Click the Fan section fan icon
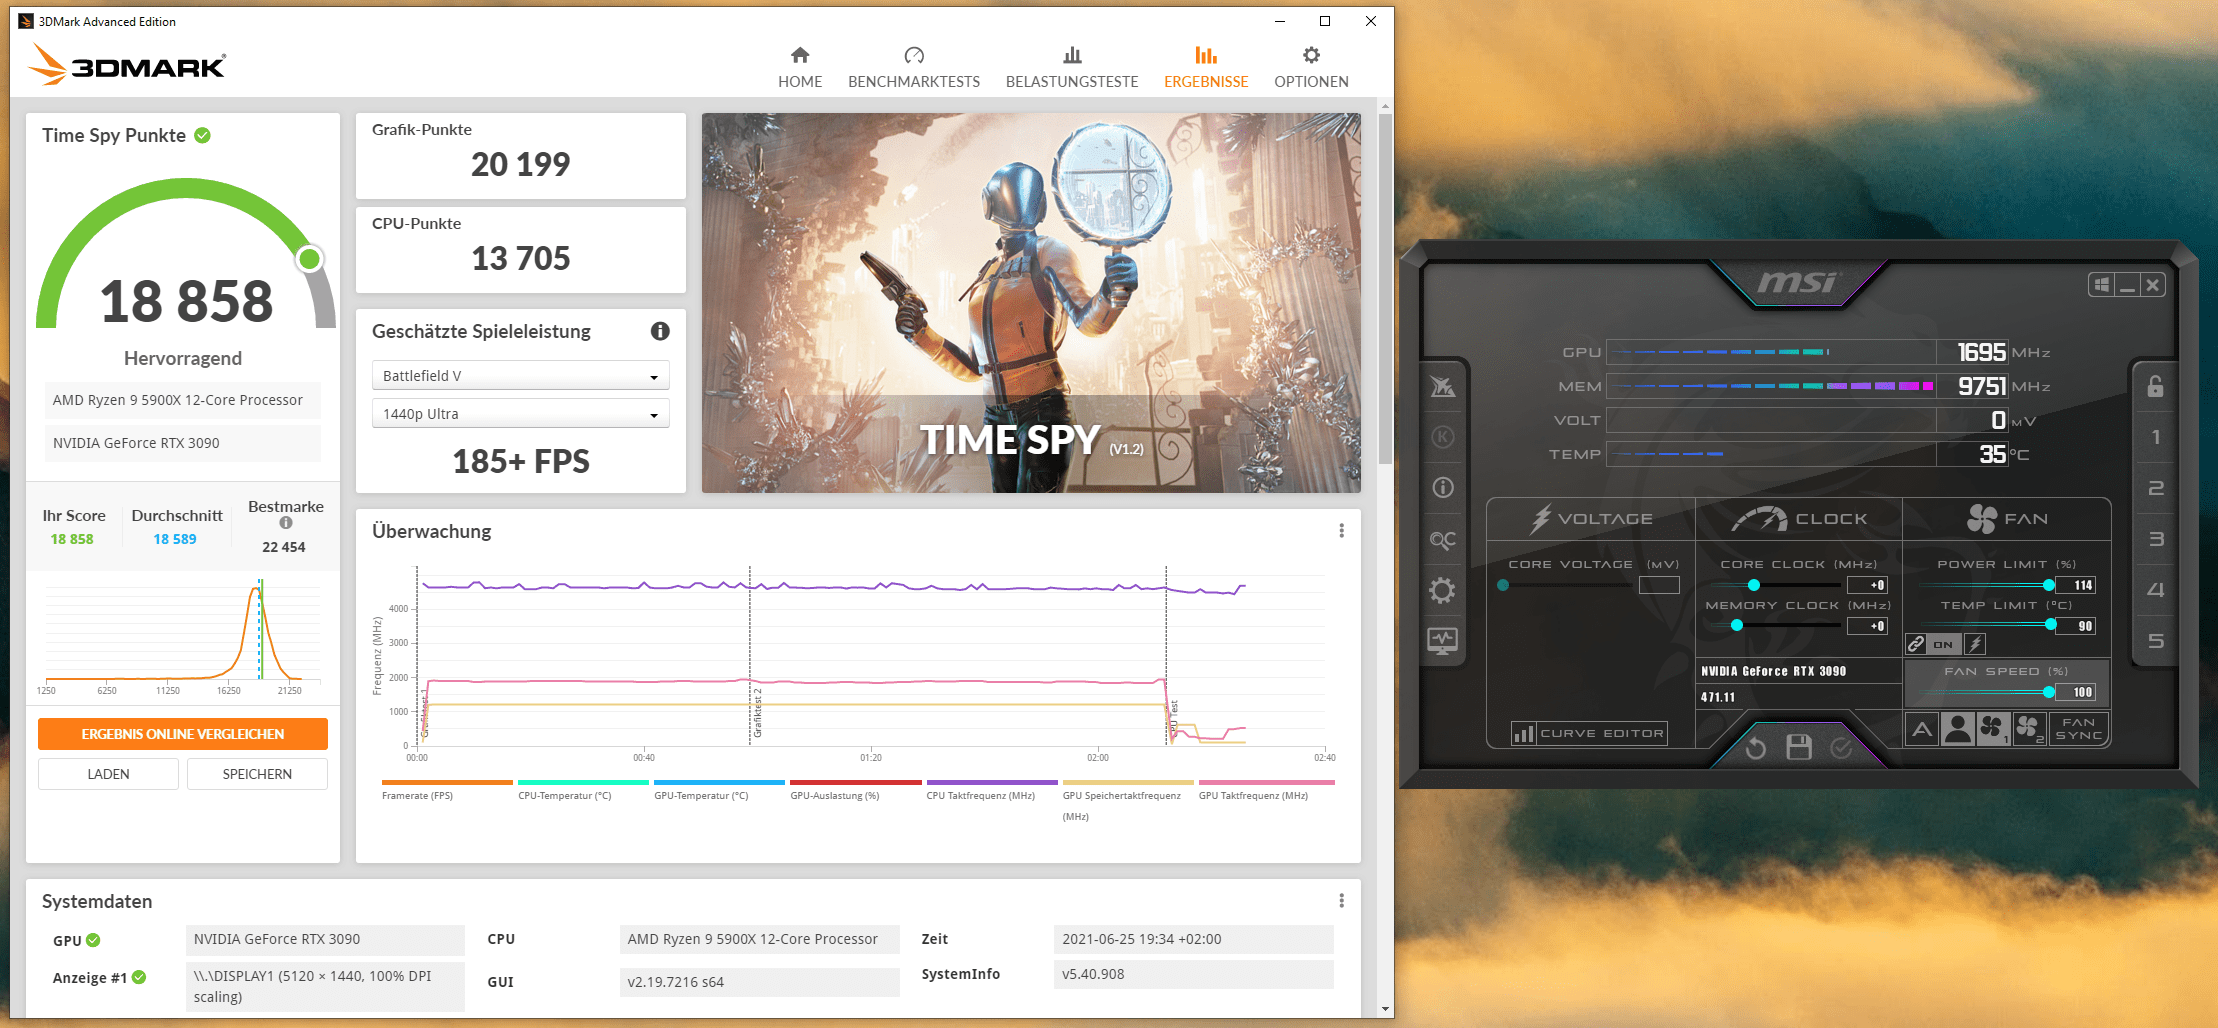The image size is (2218, 1028). click(x=1982, y=518)
